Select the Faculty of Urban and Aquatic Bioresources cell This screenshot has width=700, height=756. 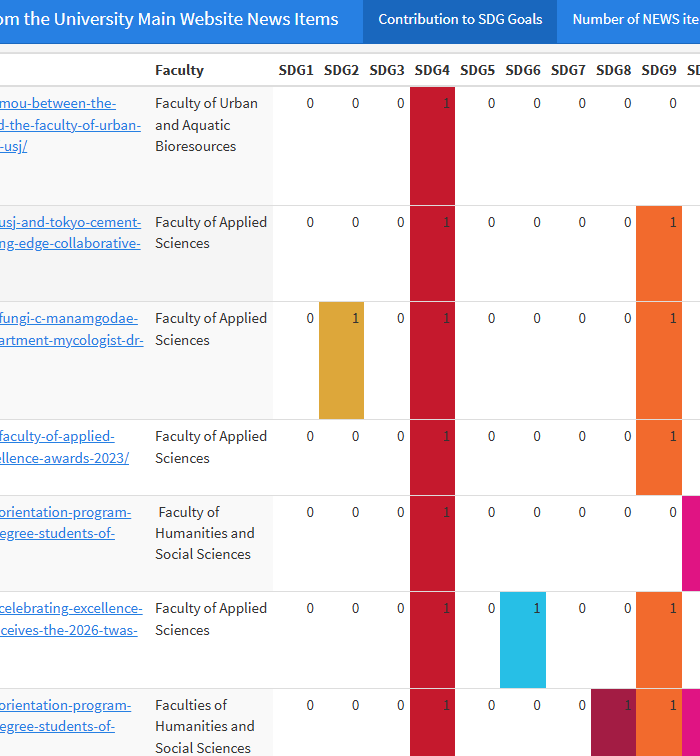click(206, 125)
